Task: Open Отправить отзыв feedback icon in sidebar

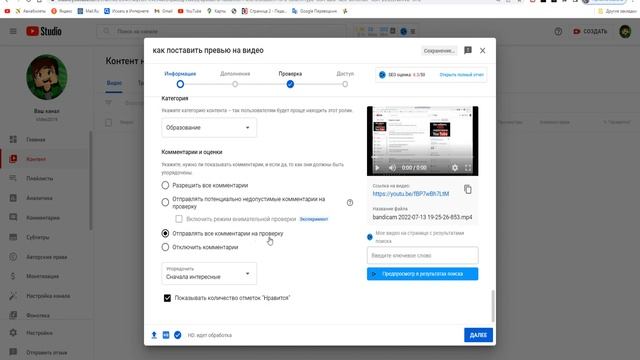Action: coord(13,352)
